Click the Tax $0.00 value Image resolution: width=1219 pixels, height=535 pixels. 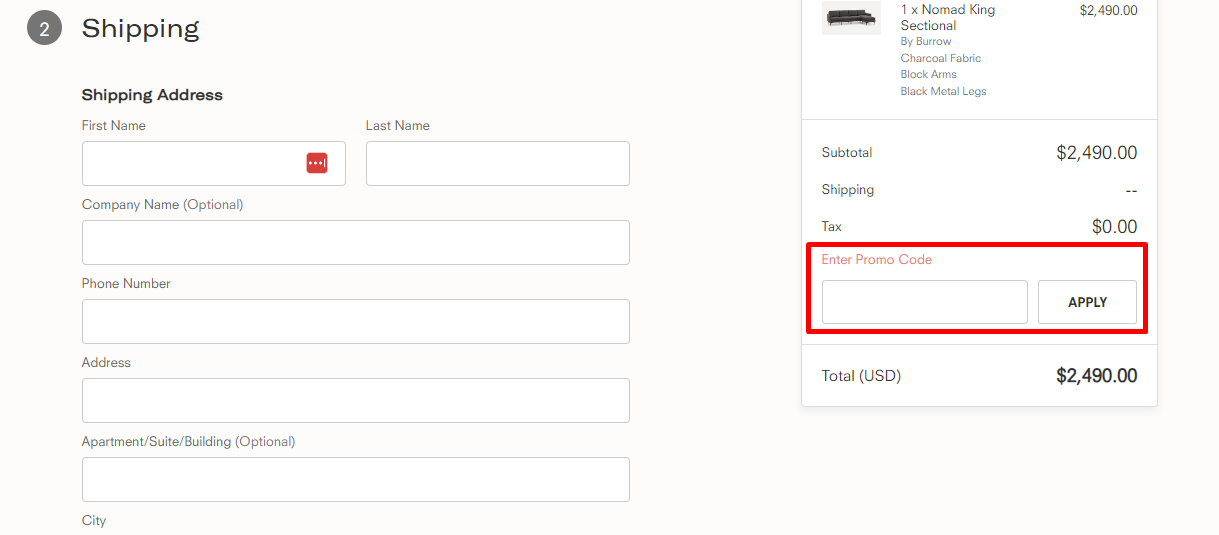pyautogui.click(x=1115, y=227)
